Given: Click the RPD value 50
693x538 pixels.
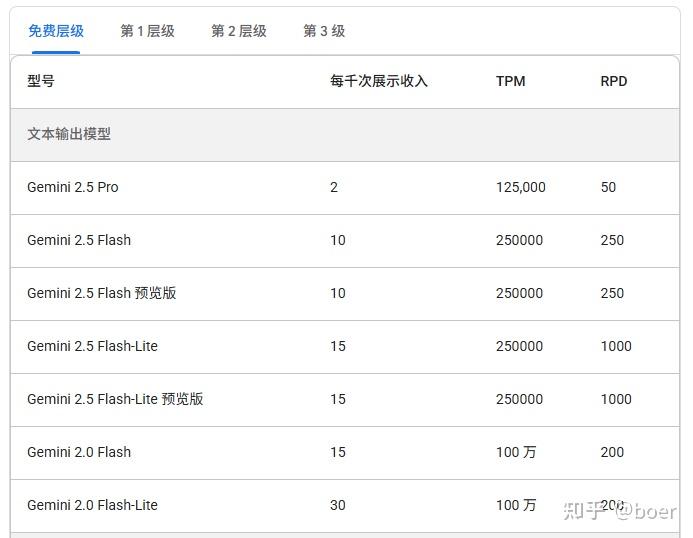Looking at the screenshot, I should point(608,187).
